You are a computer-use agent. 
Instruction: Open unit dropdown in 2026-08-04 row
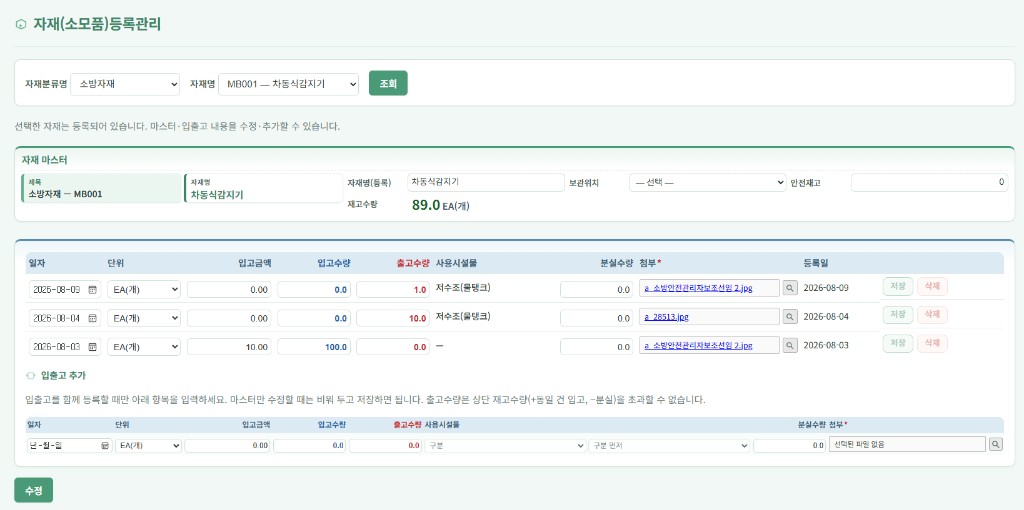[x=144, y=318]
